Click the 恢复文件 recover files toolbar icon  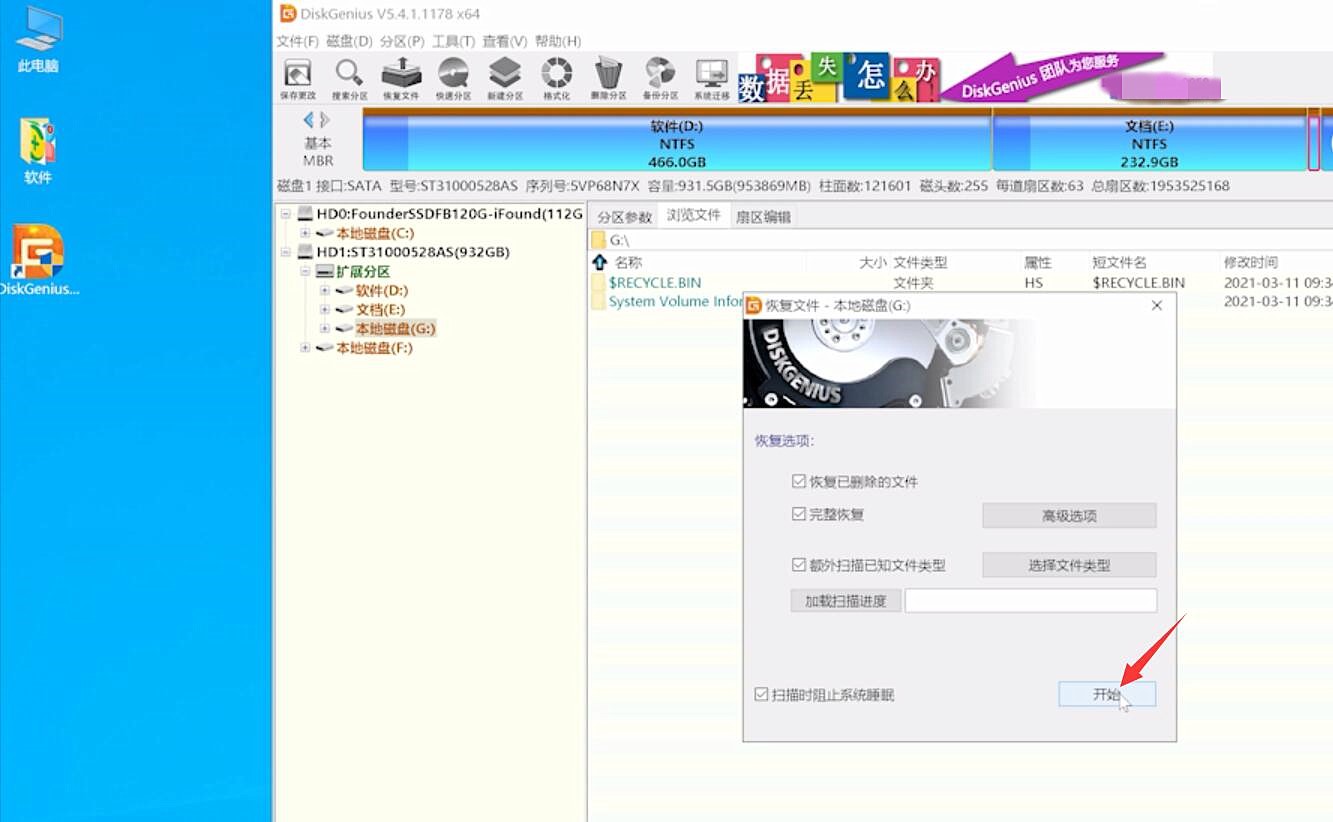(x=401, y=79)
